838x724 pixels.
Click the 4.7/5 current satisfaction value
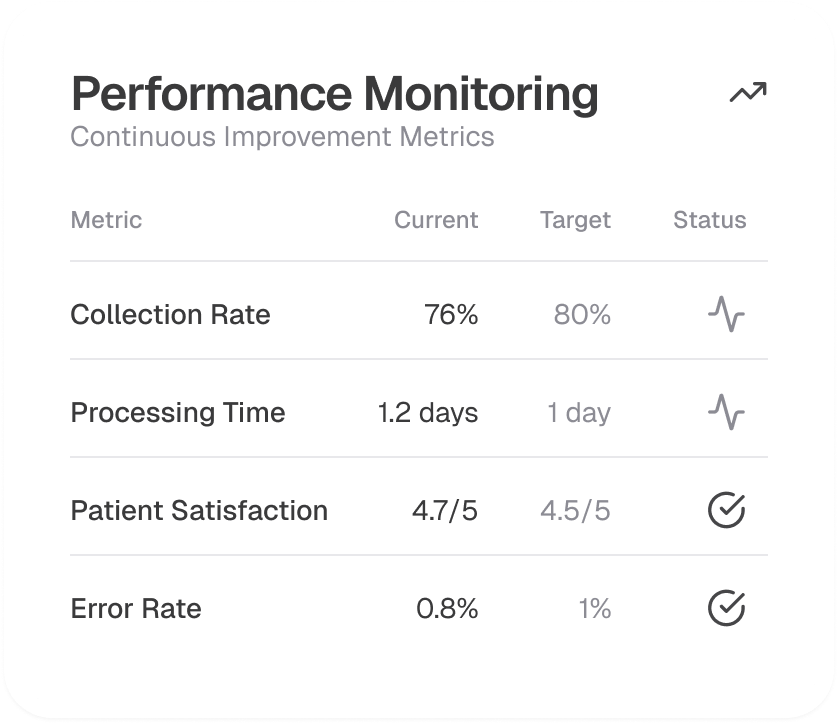445,510
